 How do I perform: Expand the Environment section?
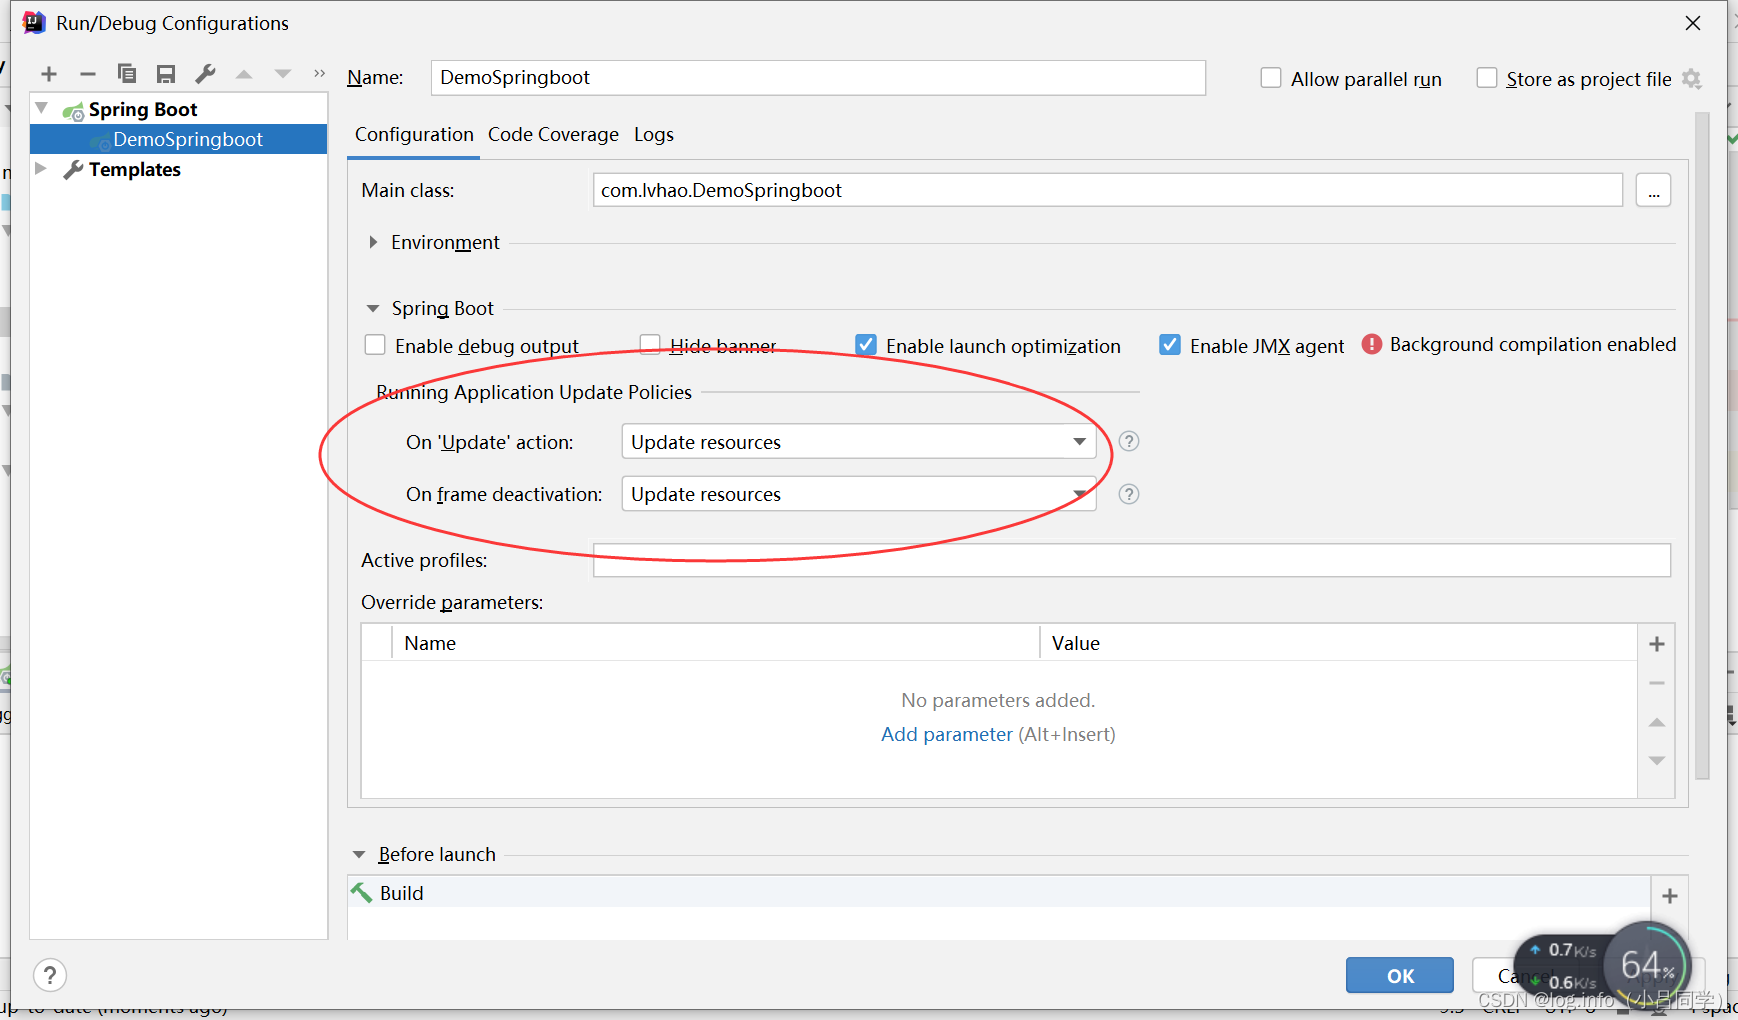tap(373, 242)
